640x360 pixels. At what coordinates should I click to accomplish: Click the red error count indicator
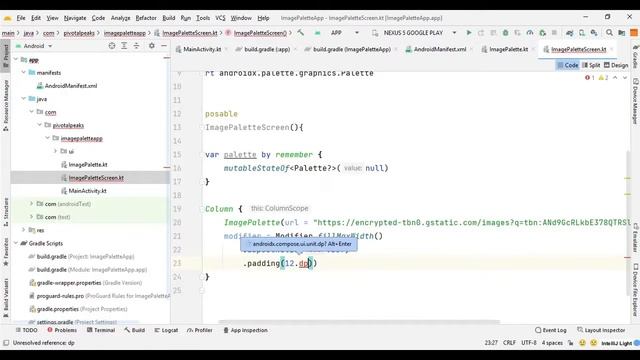pos(590,78)
